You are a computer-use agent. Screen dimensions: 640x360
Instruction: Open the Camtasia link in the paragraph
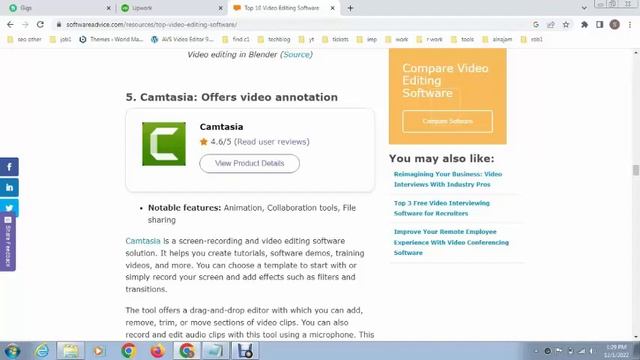click(x=143, y=241)
